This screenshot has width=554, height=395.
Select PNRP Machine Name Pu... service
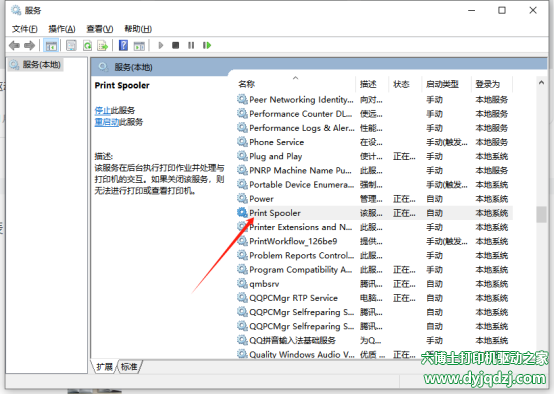(300, 170)
